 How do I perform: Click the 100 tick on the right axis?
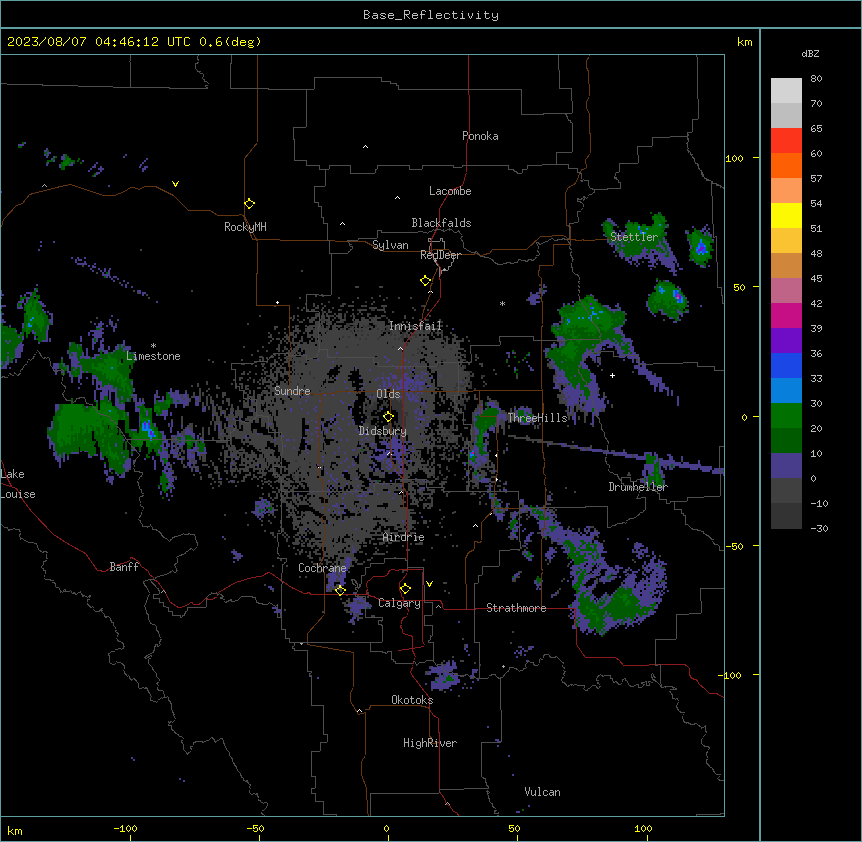(734, 158)
